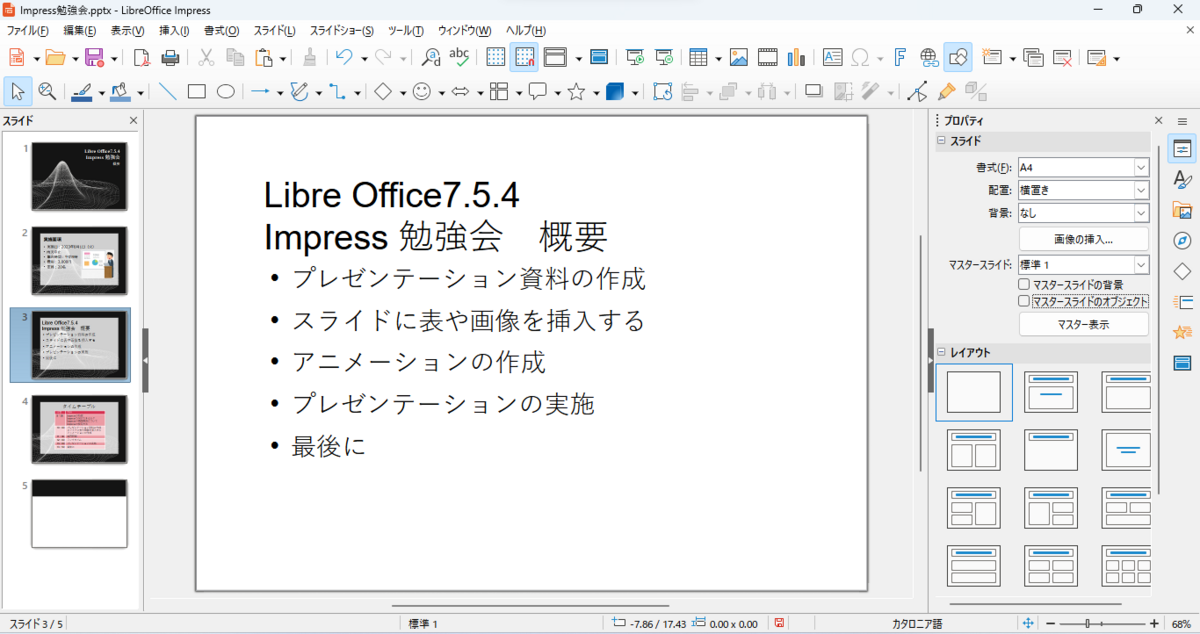Collapse the slide properties section
Image resolution: width=1200 pixels, height=634 pixels.
click(x=941, y=141)
